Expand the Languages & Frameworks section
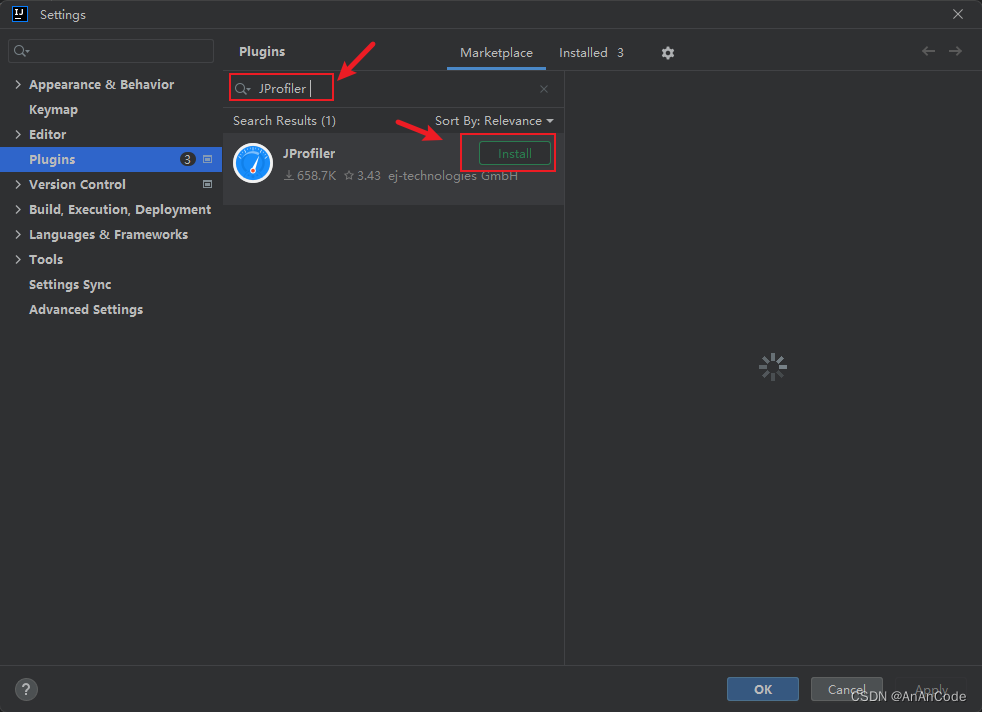Viewport: 982px width, 712px height. pyautogui.click(x=19, y=235)
